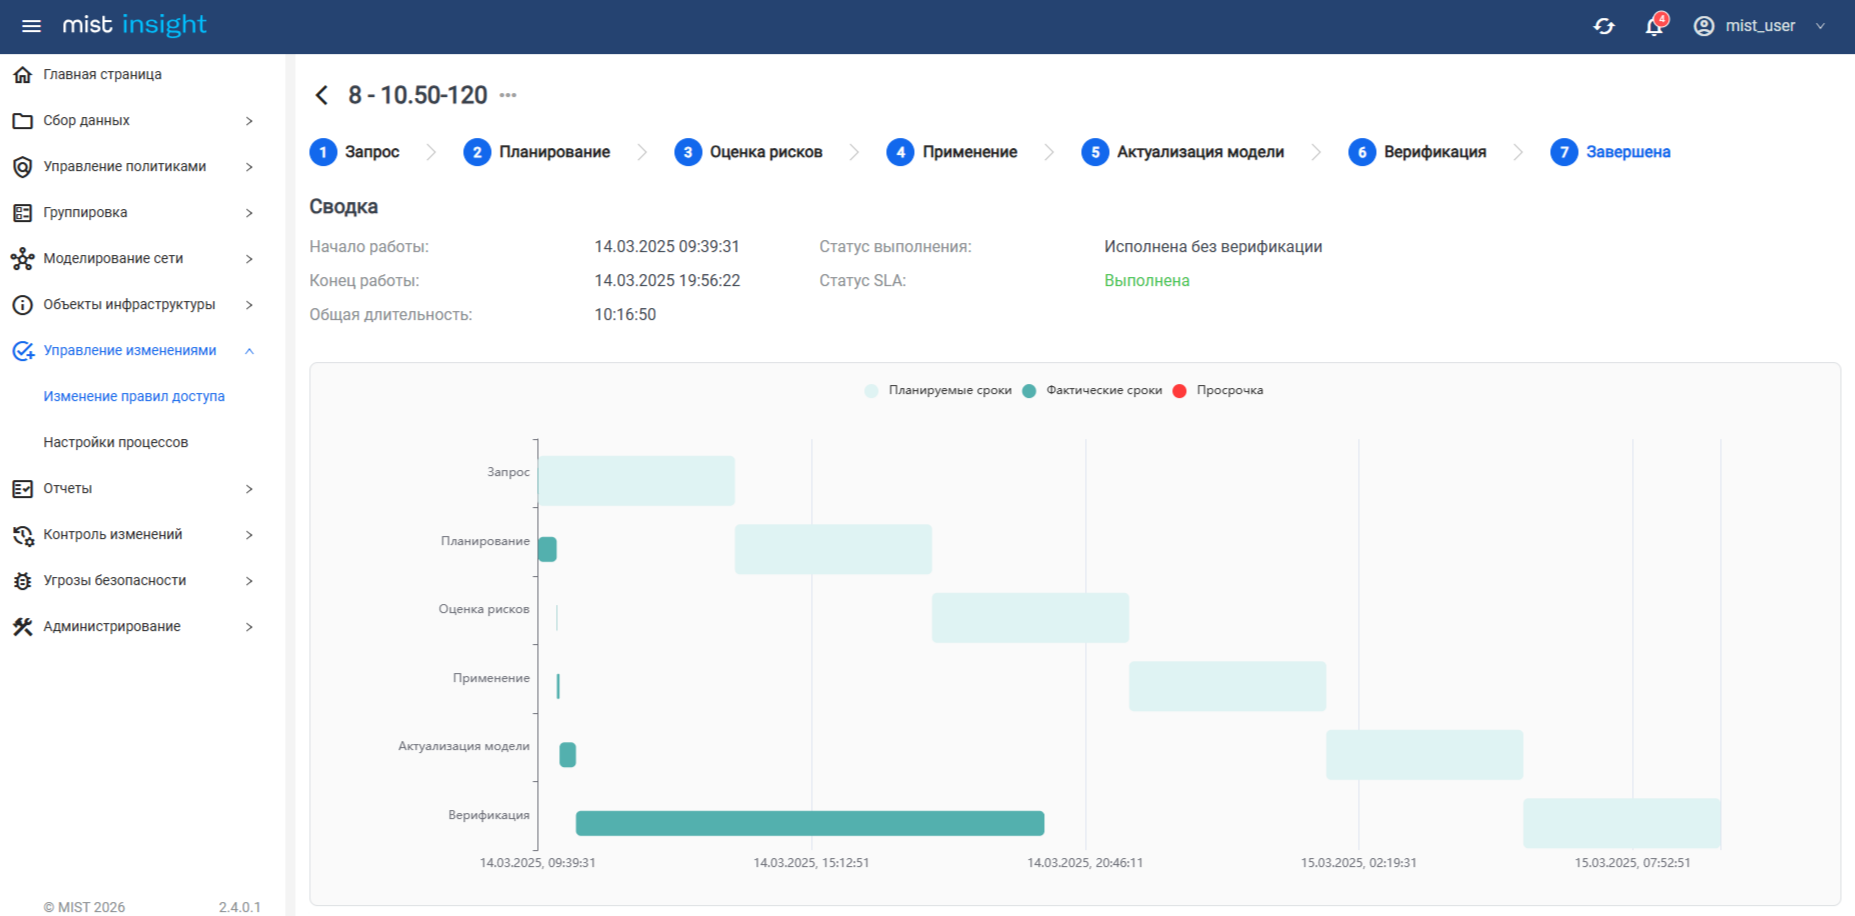
Task: Toggle the Фактические сроки legend series
Action: point(1092,390)
